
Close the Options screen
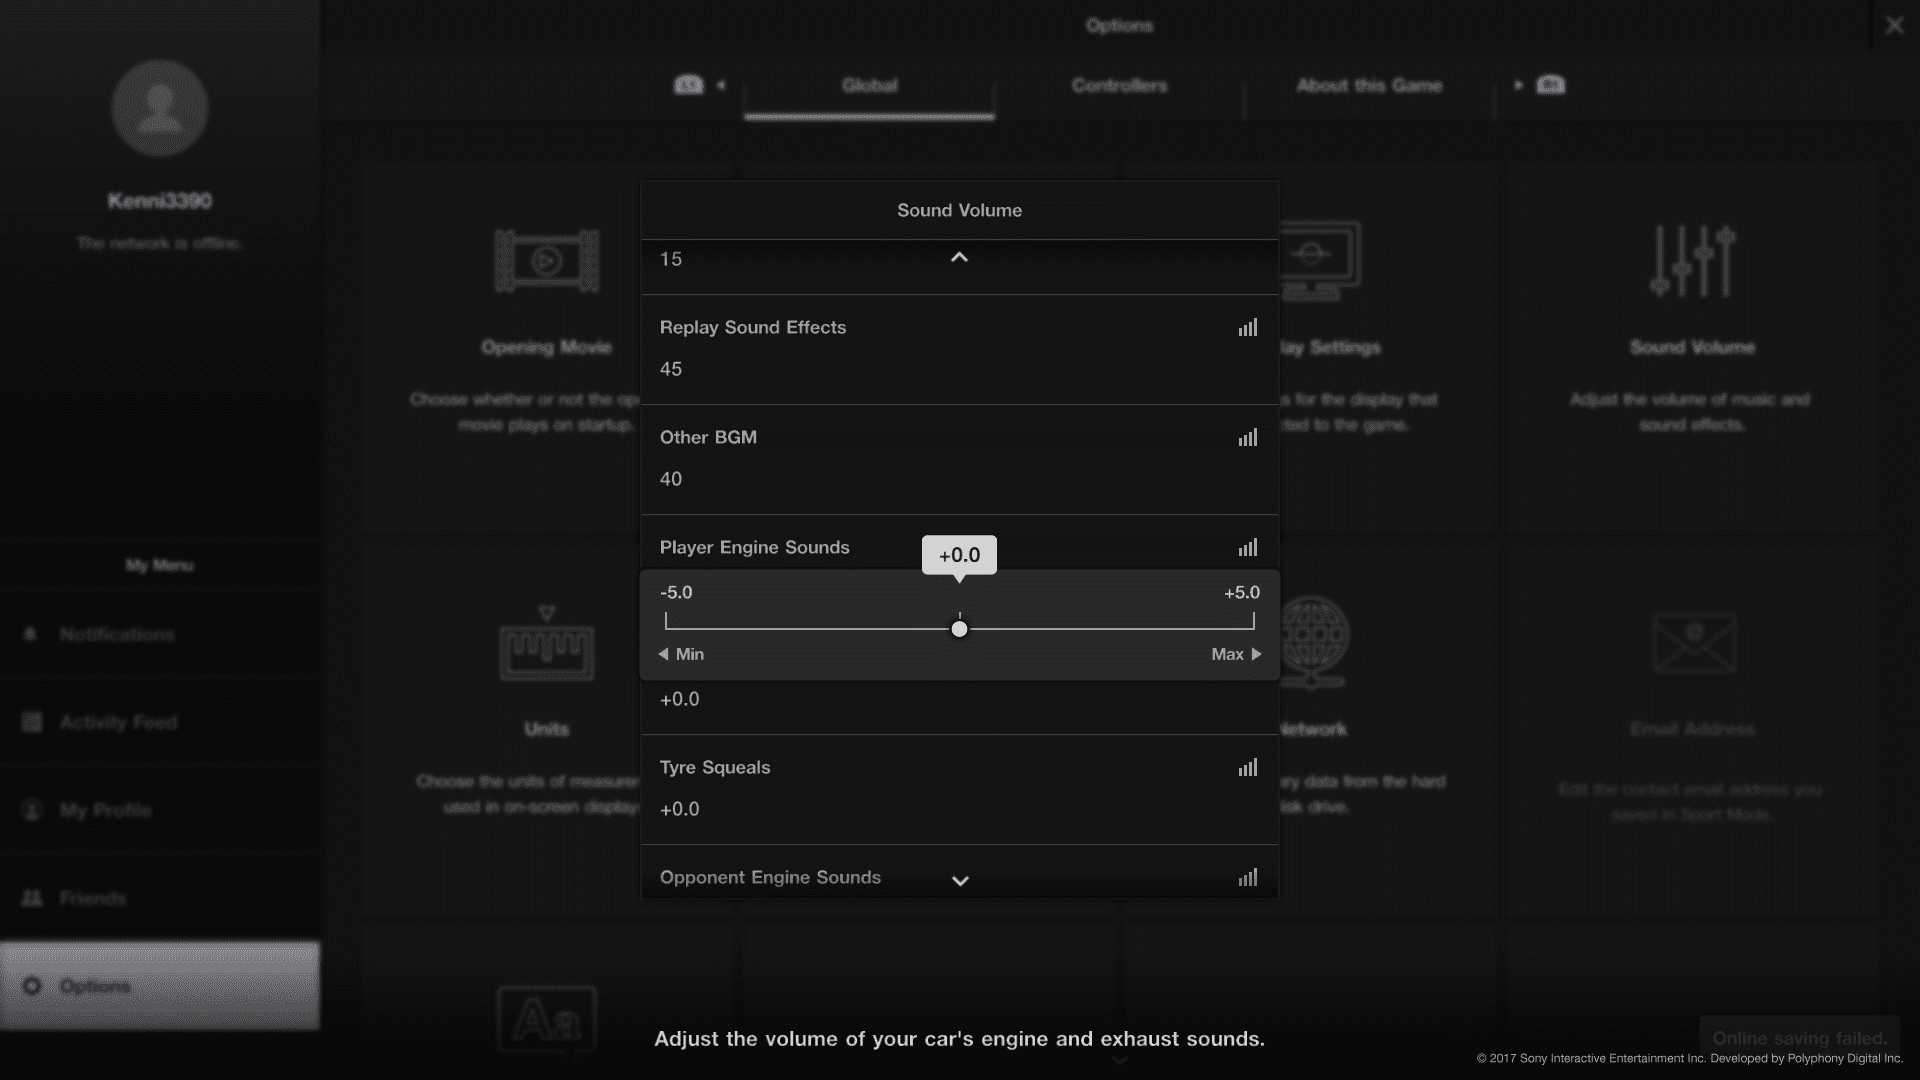pyautogui.click(x=1894, y=26)
